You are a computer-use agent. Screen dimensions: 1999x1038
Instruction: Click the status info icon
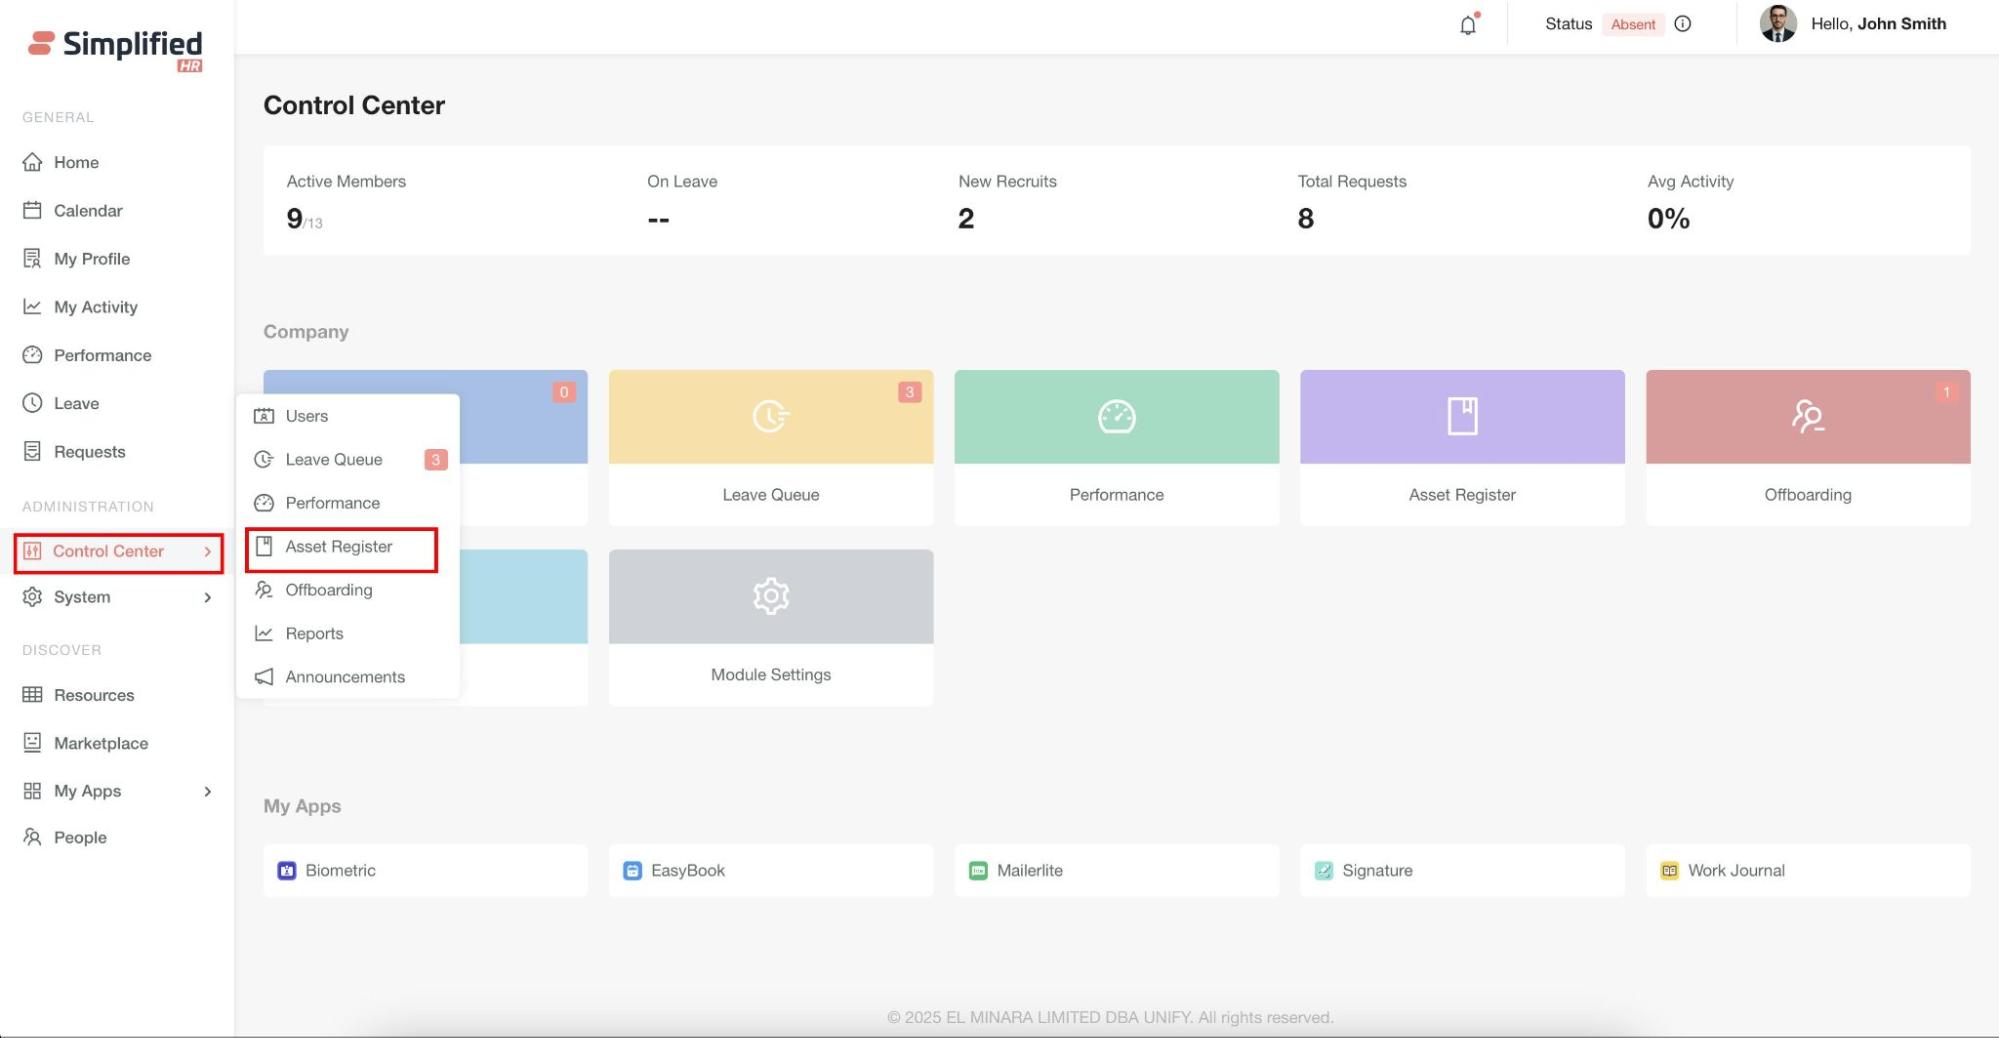click(1683, 24)
